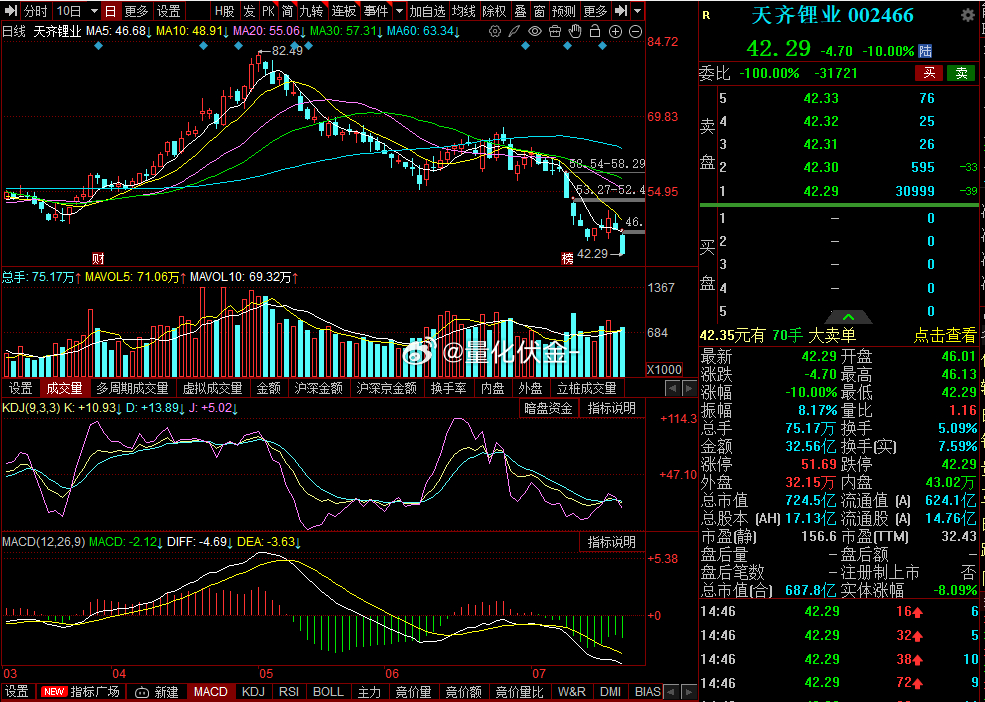This screenshot has height=702, width=985.
Task: Open the gear settings icon beside stock title
Action: pos(968,16)
